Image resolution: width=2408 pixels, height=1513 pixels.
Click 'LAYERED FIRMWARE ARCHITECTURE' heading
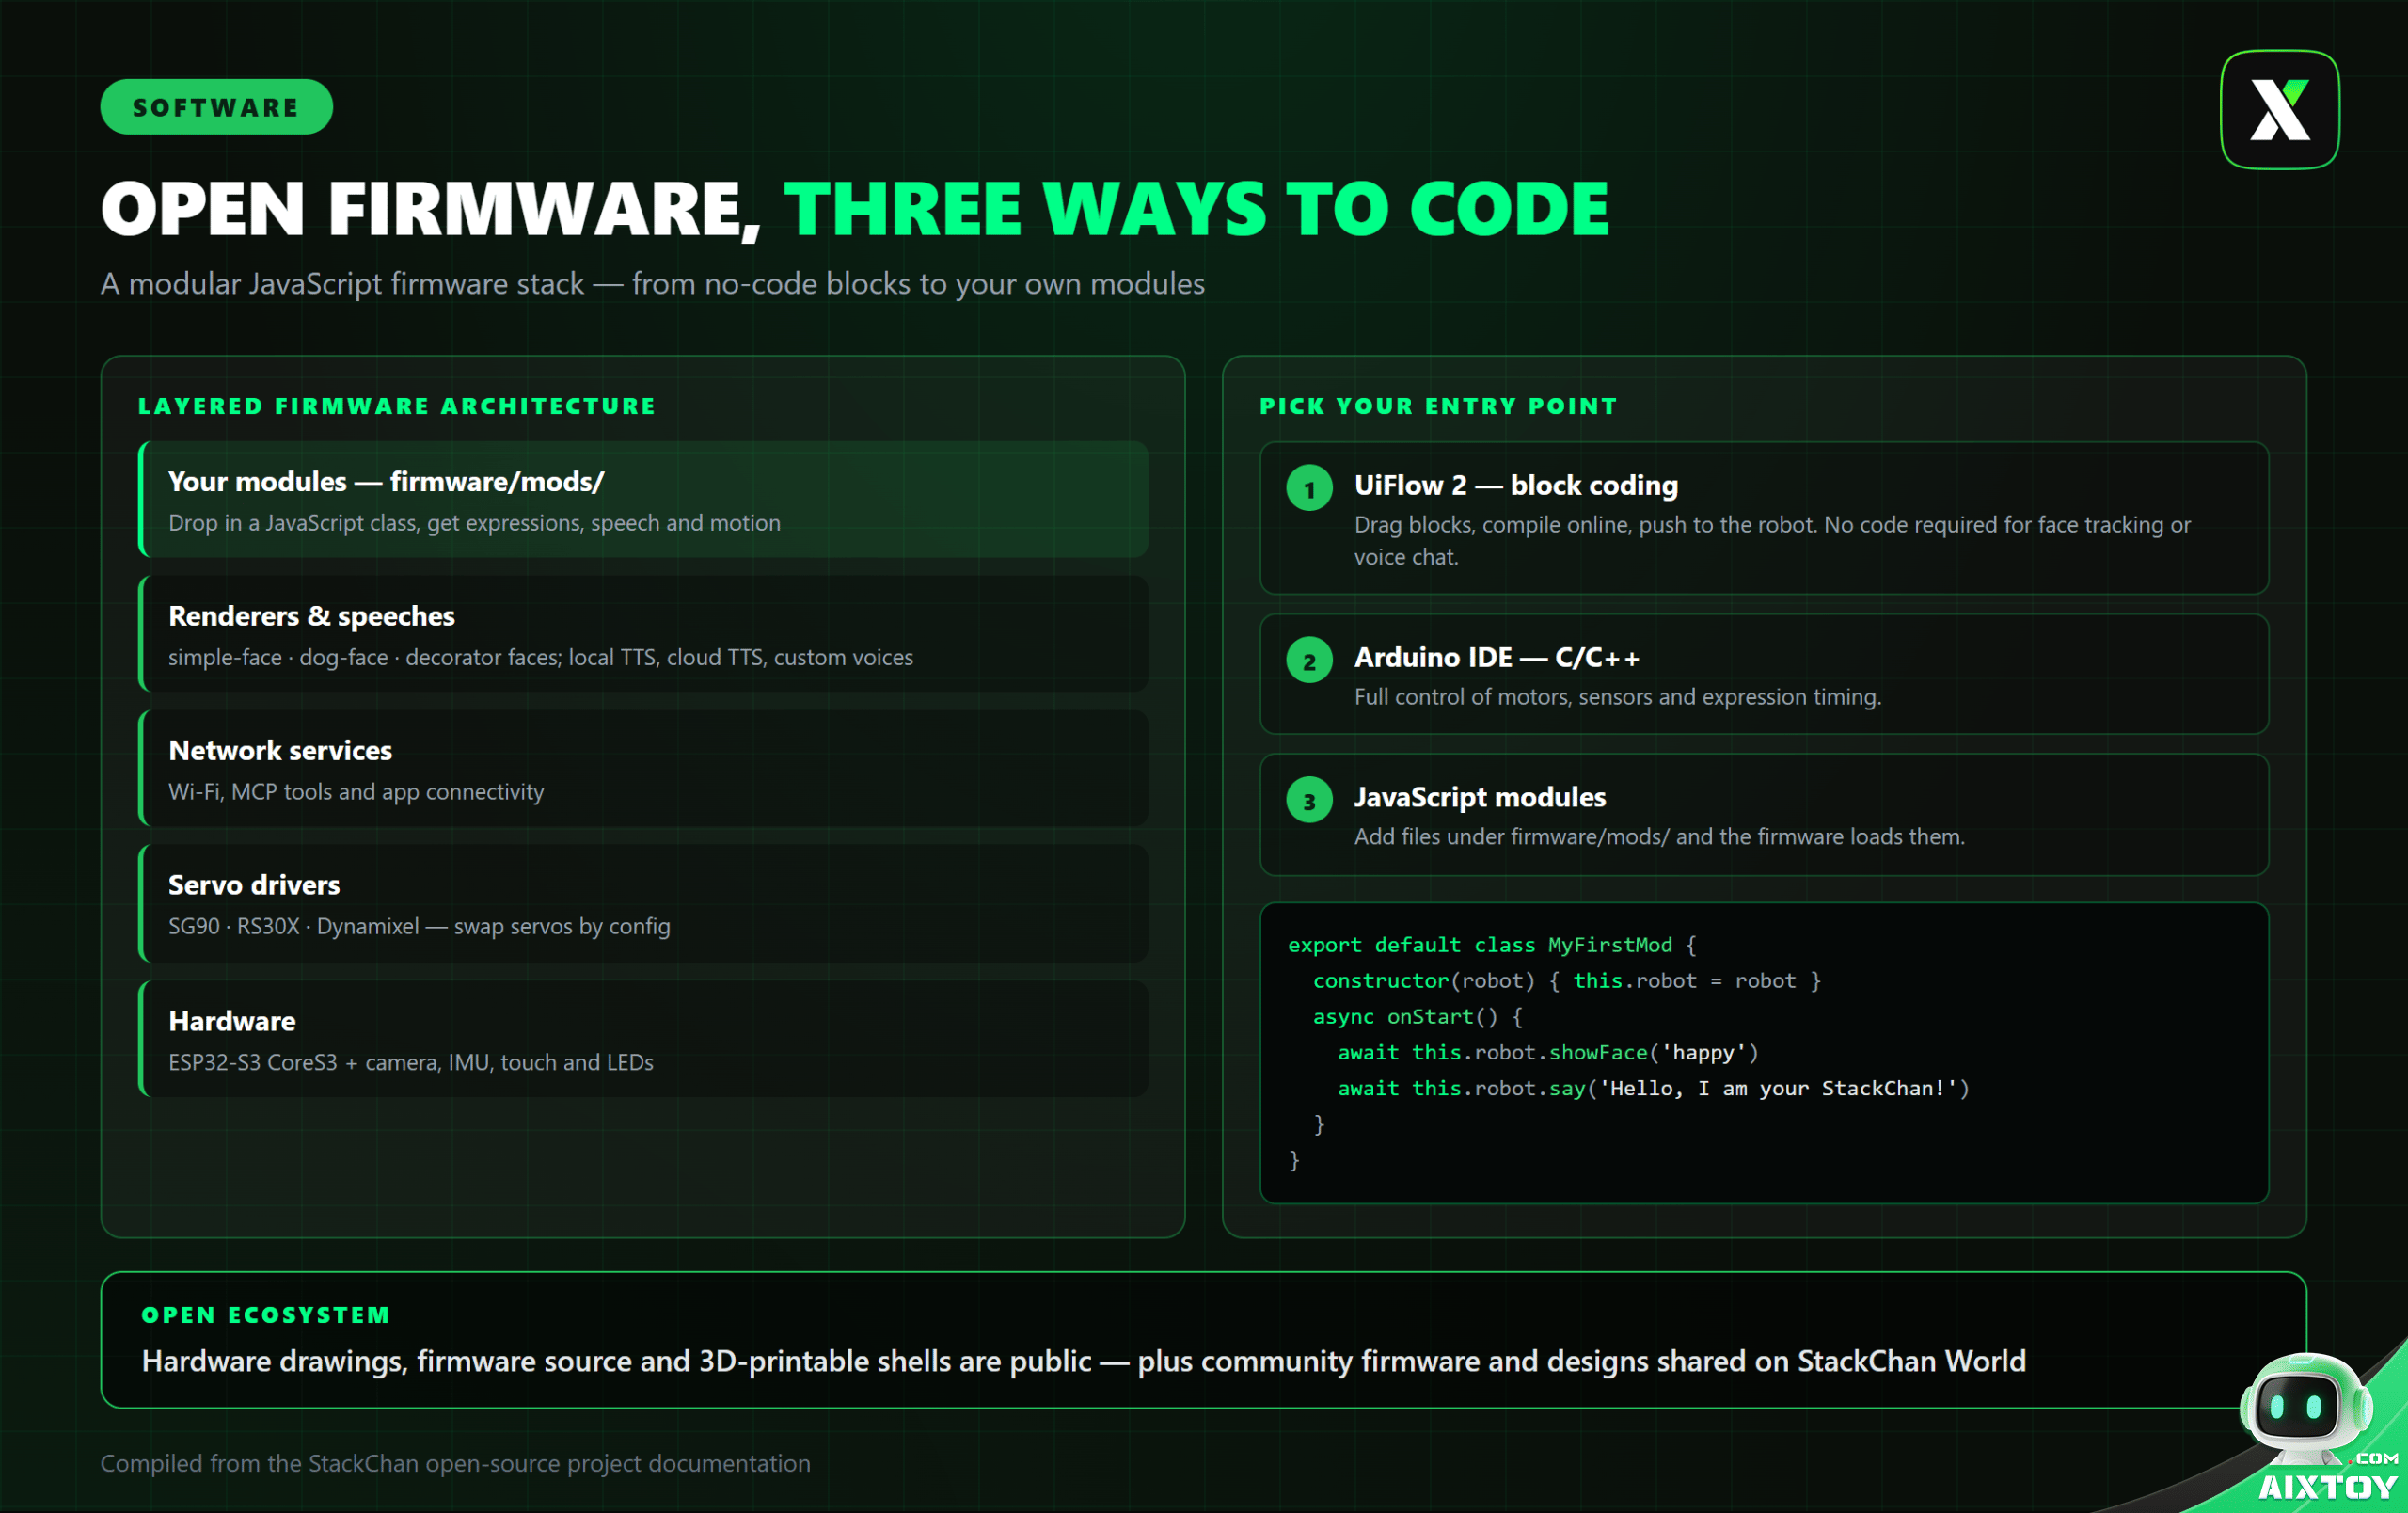pyautogui.click(x=397, y=406)
